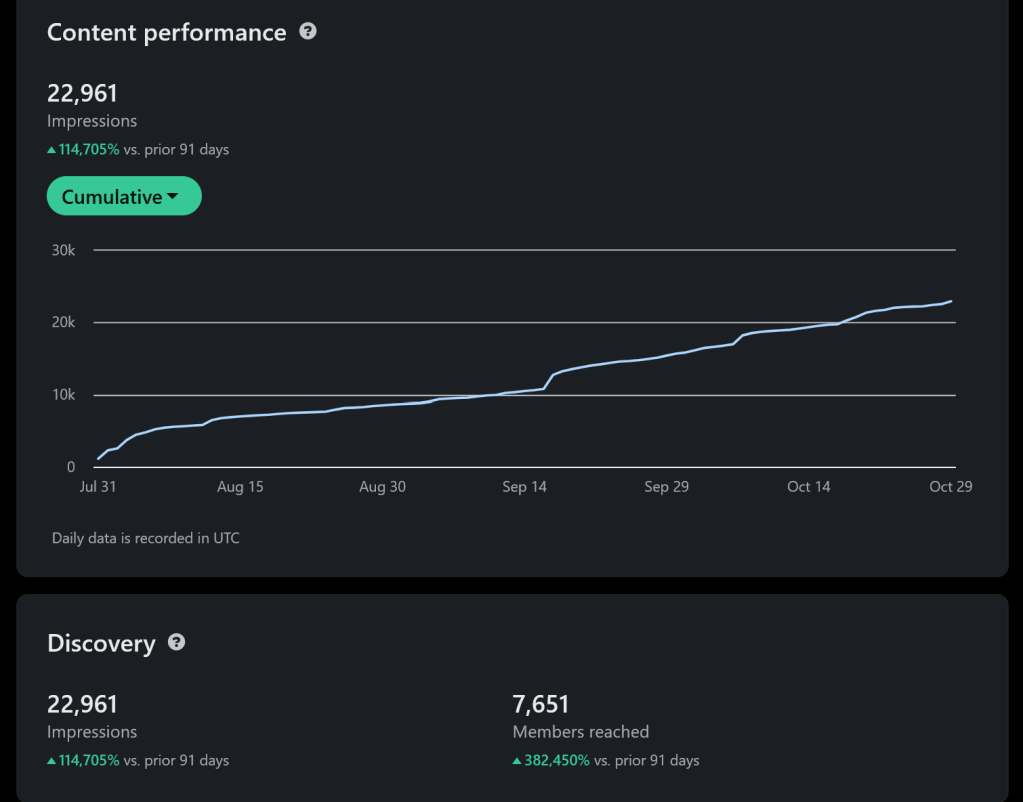Click the Aug 30 date on chart axis
This screenshot has width=1023, height=802.
click(383, 487)
